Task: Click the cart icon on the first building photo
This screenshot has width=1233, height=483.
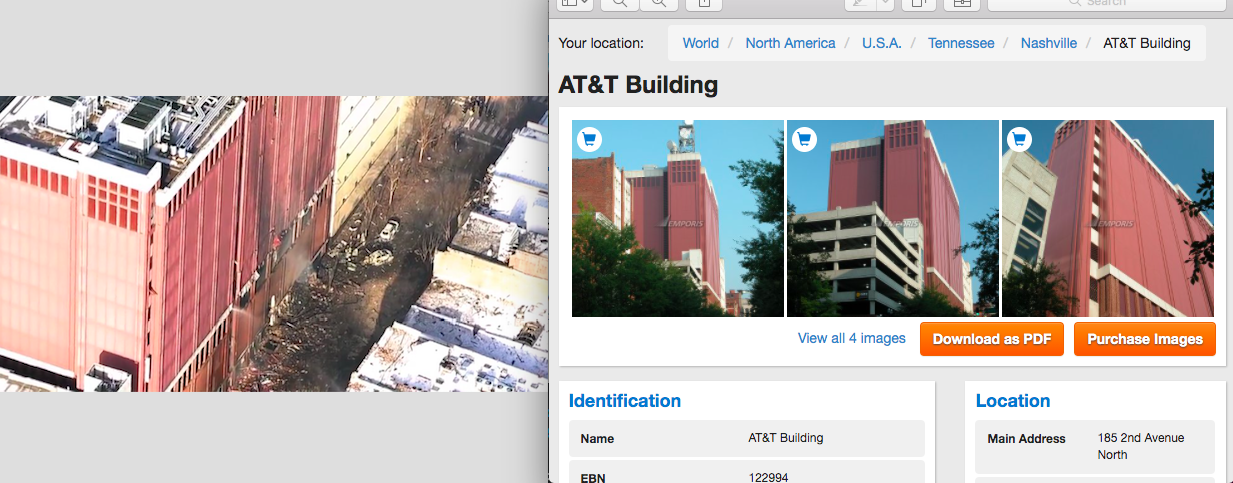Action: (x=589, y=139)
